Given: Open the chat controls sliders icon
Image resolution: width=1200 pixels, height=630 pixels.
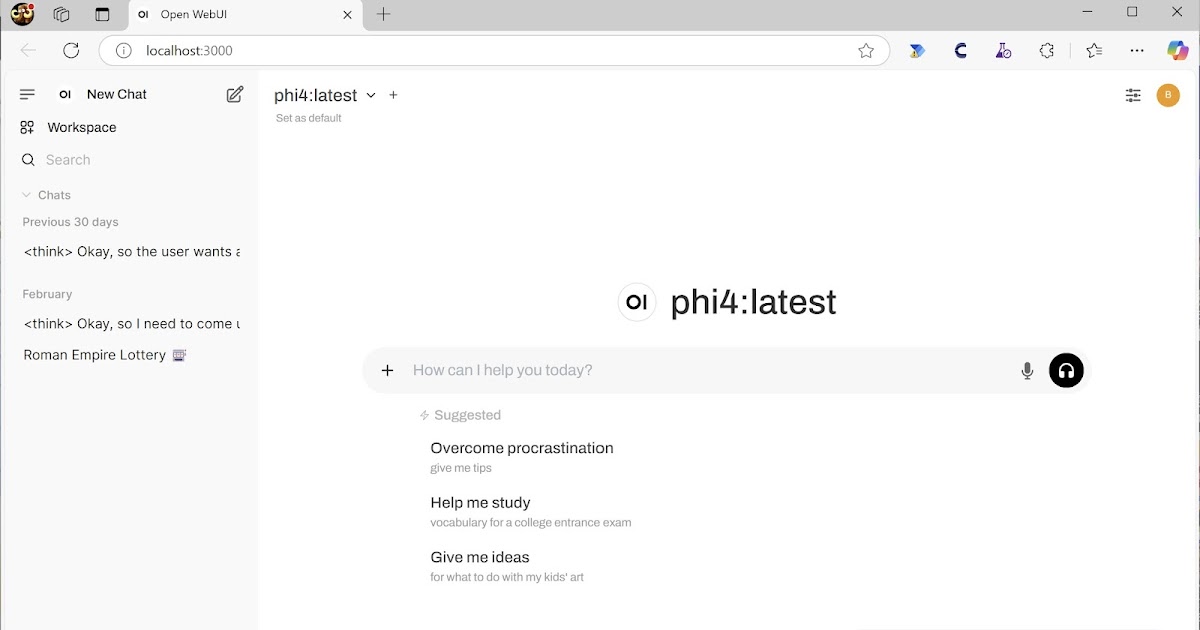Looking at the screenshot, I should pyautogui.click(x=1133, y=95).
